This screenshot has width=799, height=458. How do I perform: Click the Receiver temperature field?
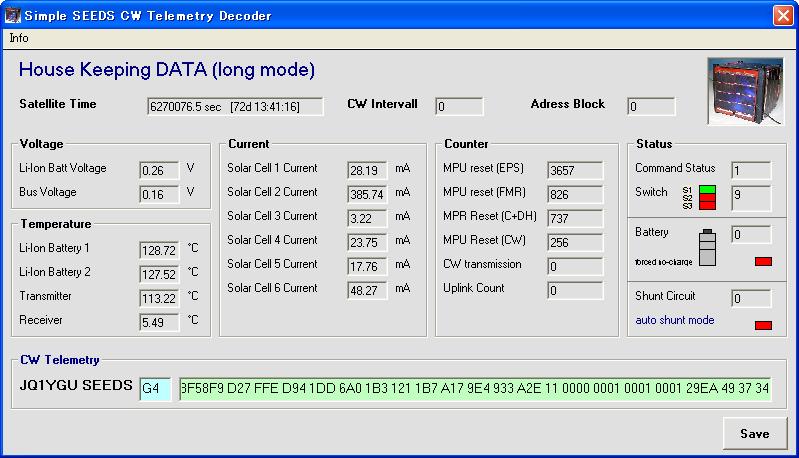click(159, 322)
